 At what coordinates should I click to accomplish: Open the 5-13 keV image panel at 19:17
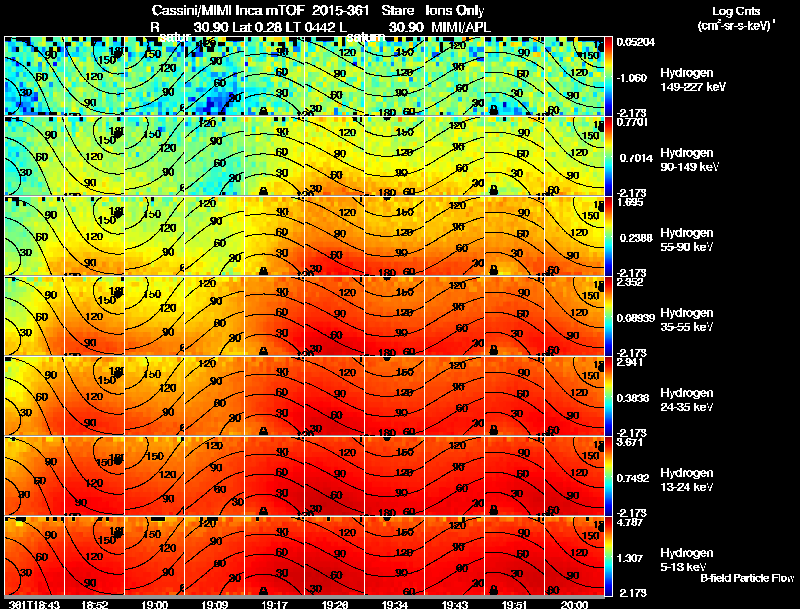274,556
